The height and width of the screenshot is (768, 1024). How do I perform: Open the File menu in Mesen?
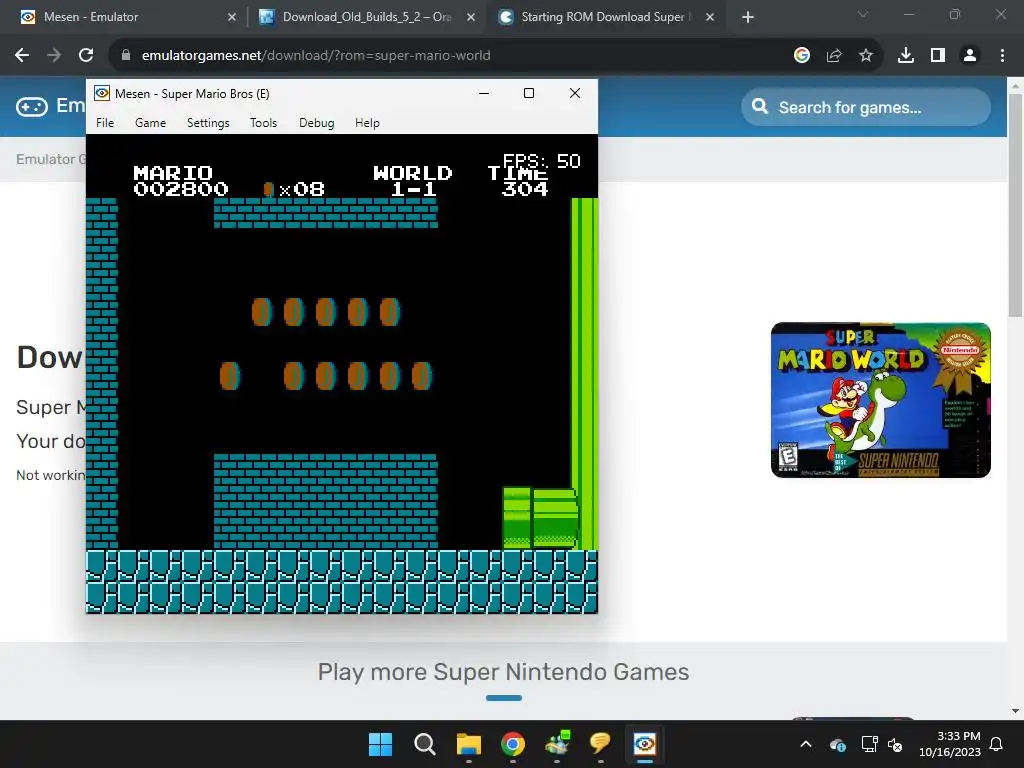coord(104,123)
